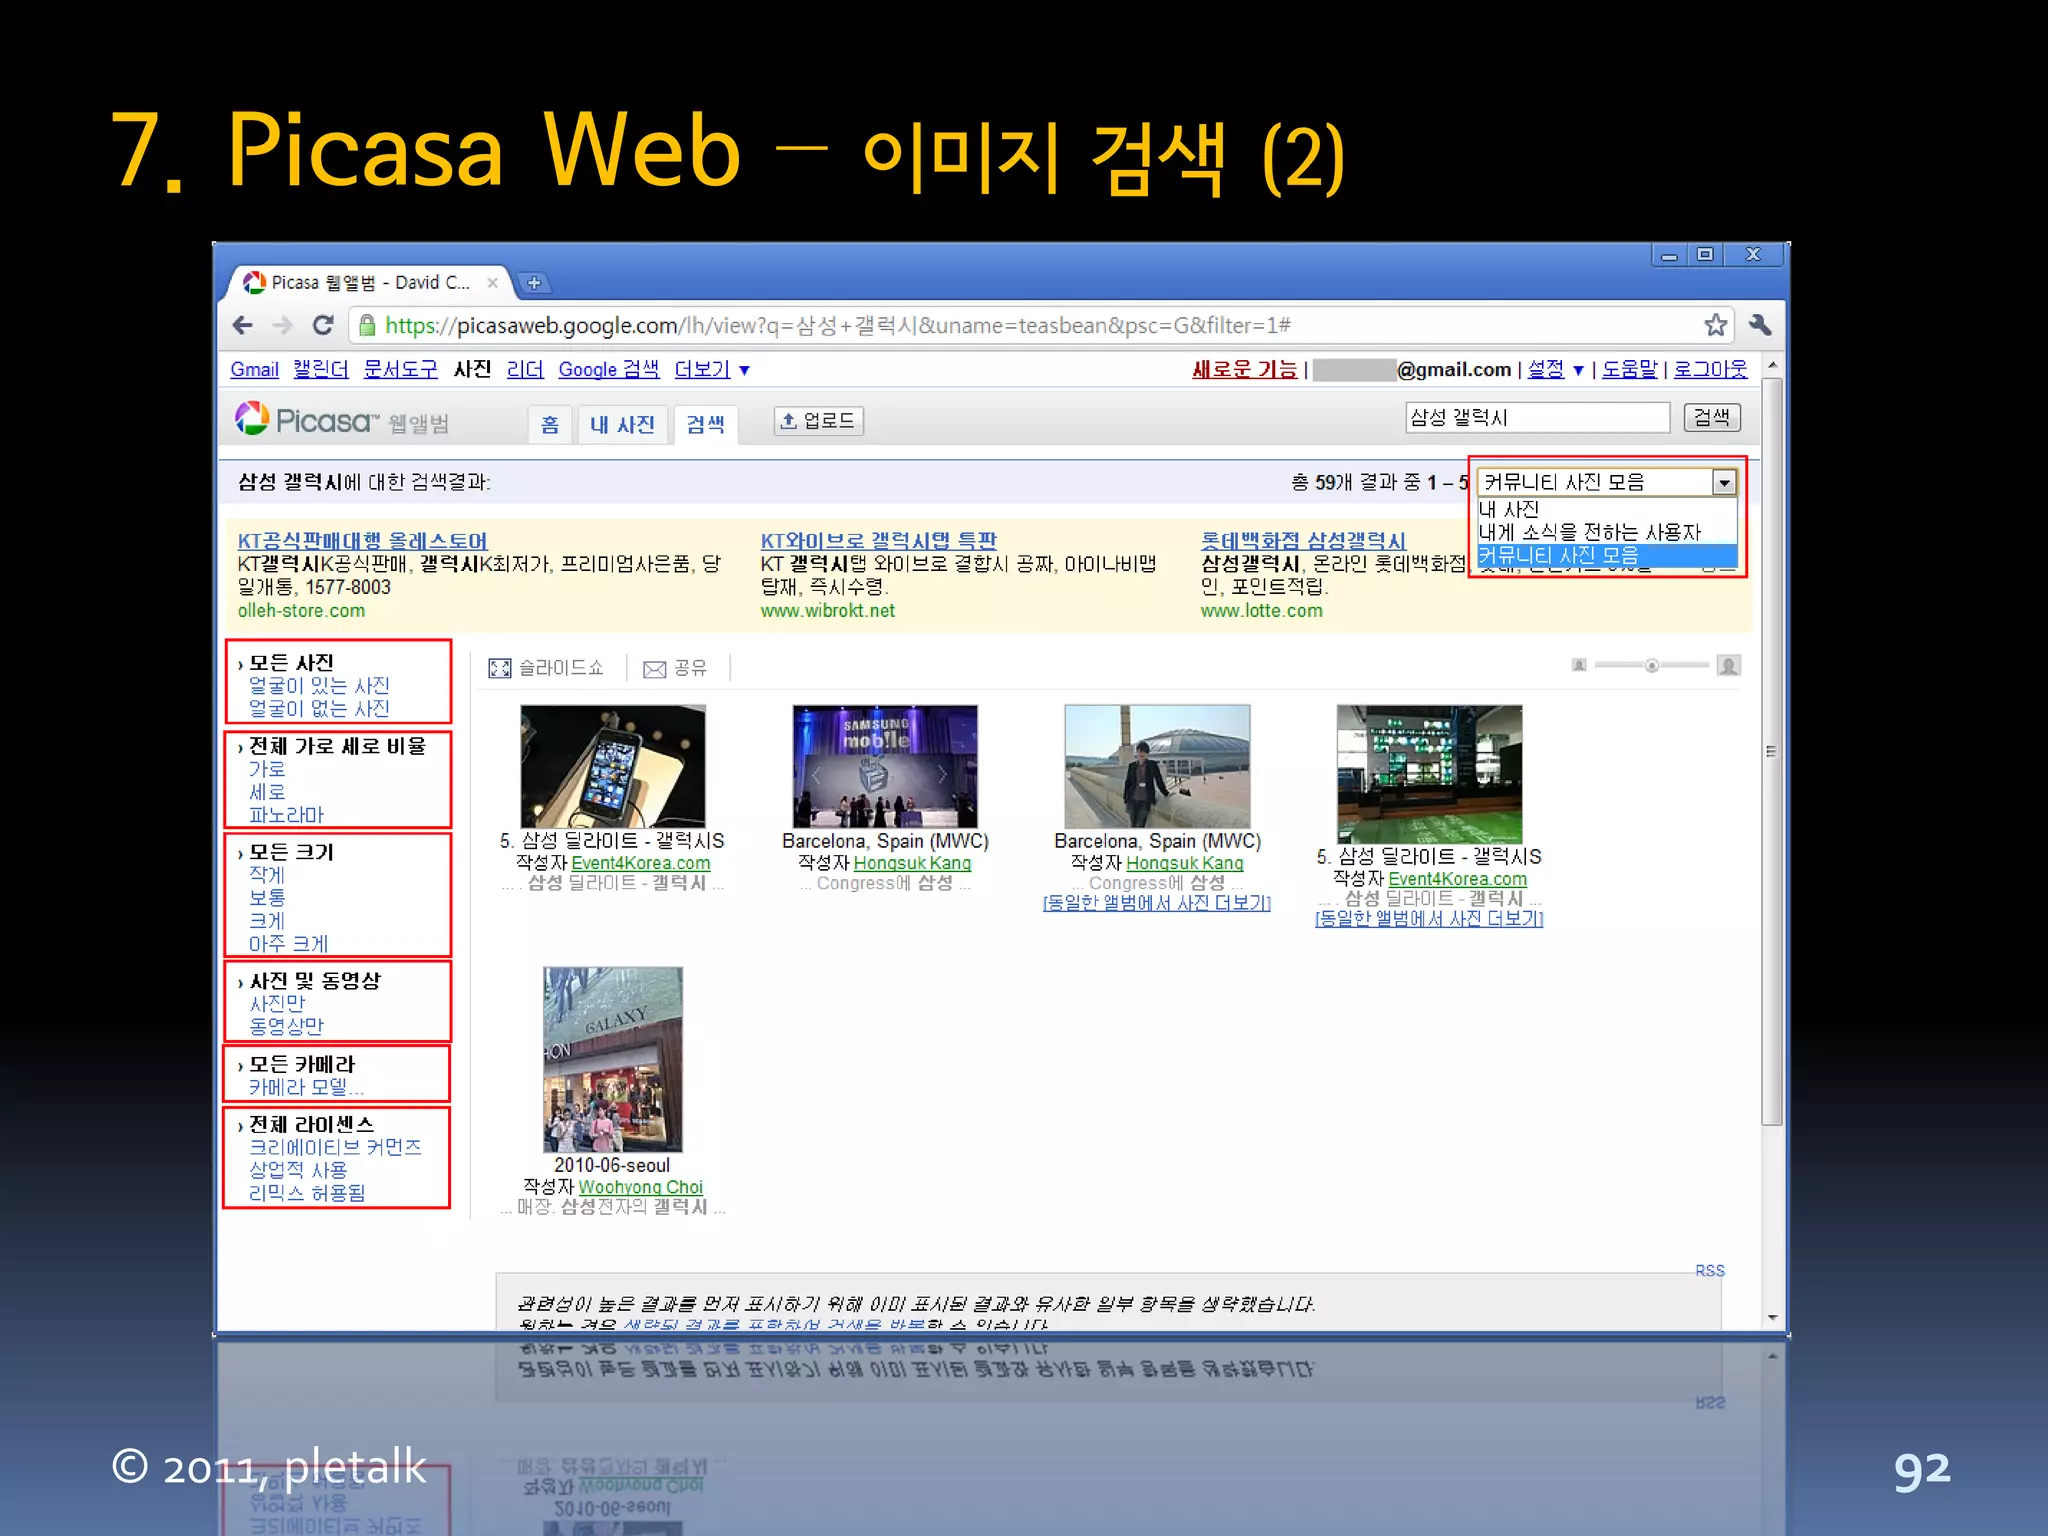This screenshot has width=2048, height=1536.
Task: Open 캘린더 link
Action: click(x=321, y=370)
